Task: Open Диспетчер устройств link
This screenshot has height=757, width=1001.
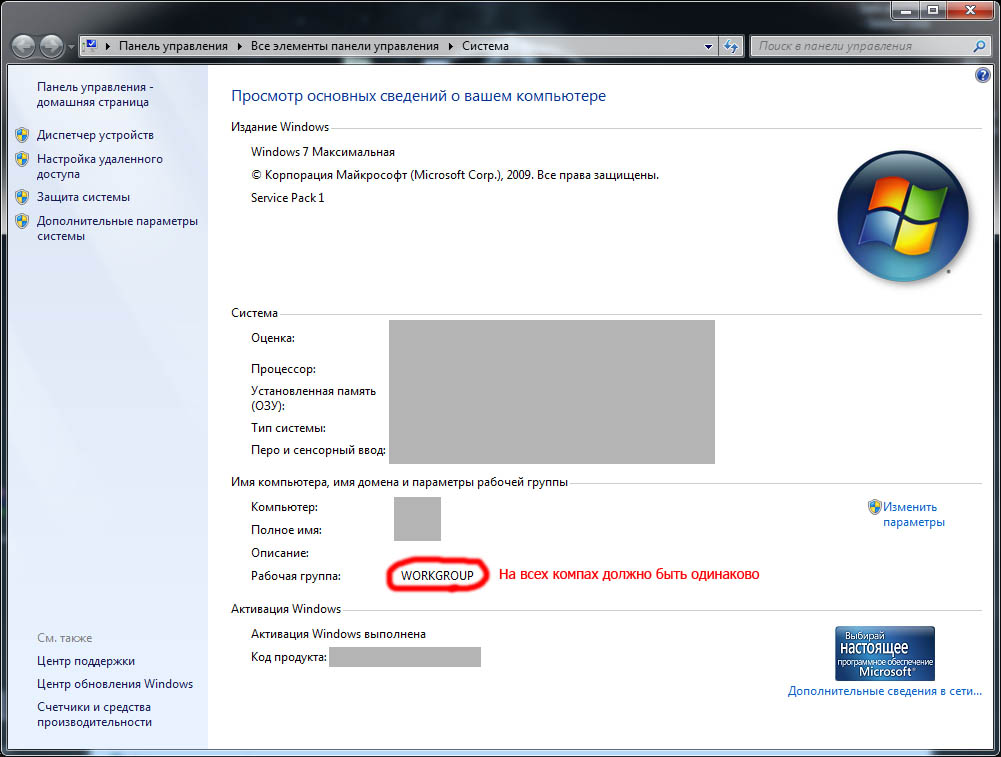Action: [95, 135]
